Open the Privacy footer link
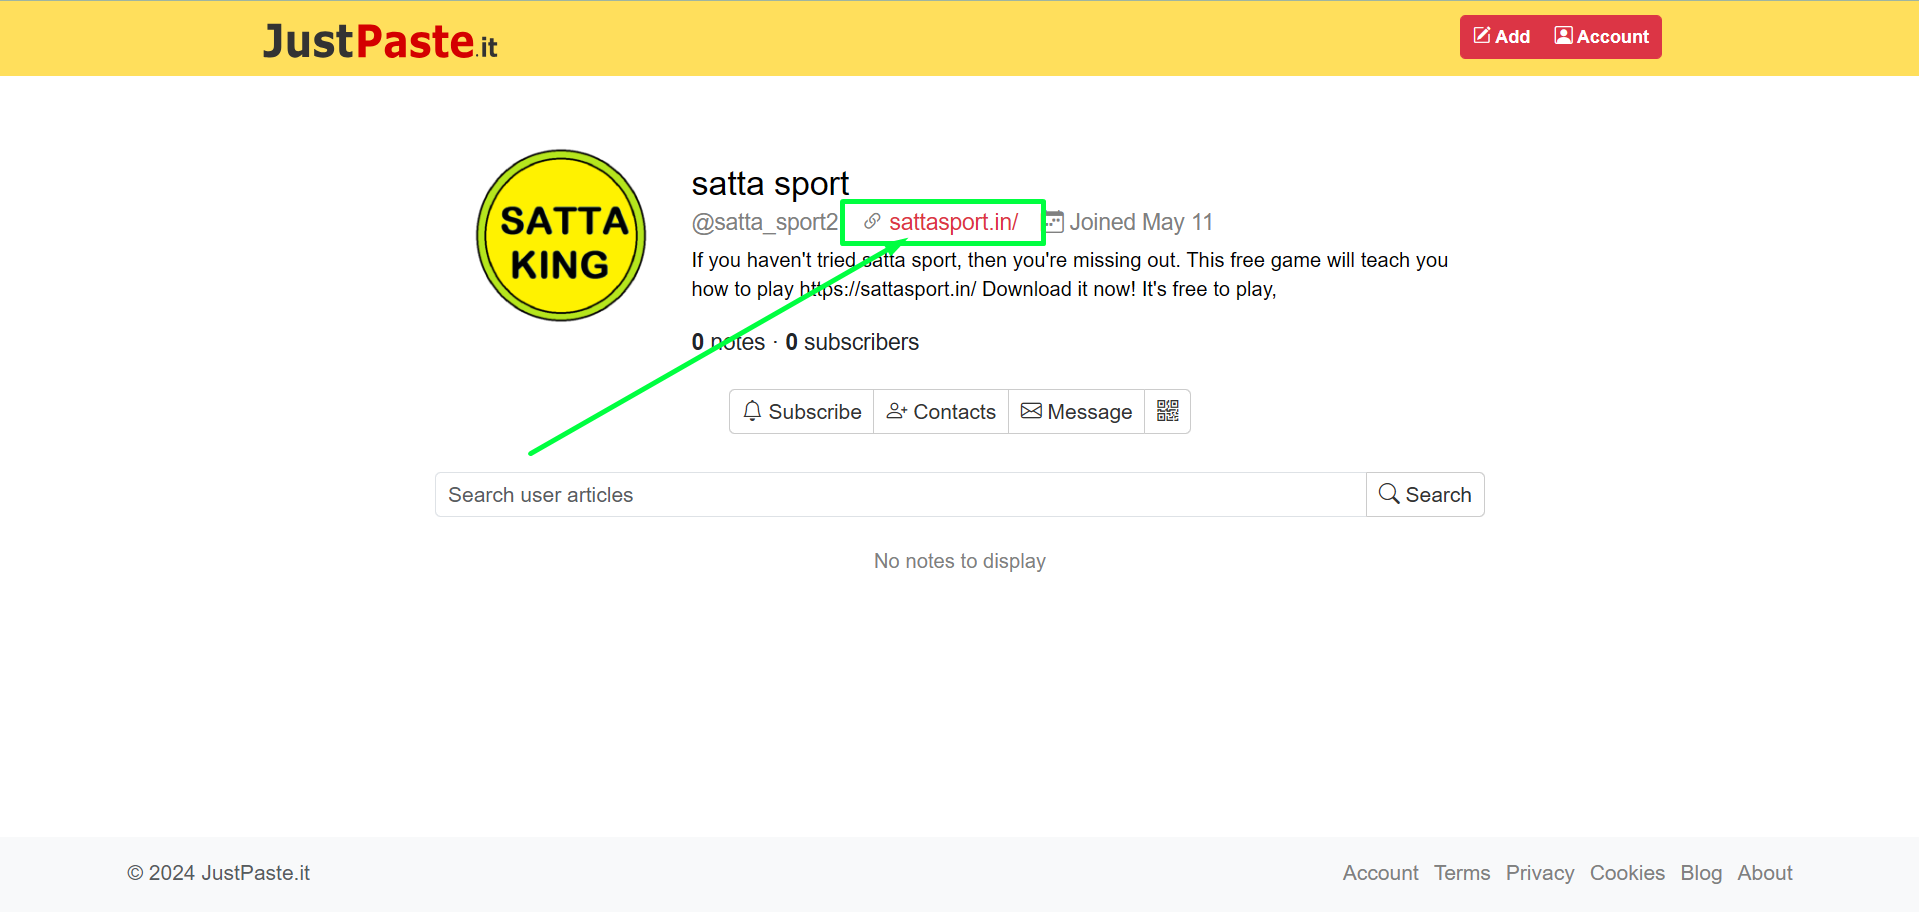The width and height of the screenshot is (1919, 912). [x=1539, y=873]
